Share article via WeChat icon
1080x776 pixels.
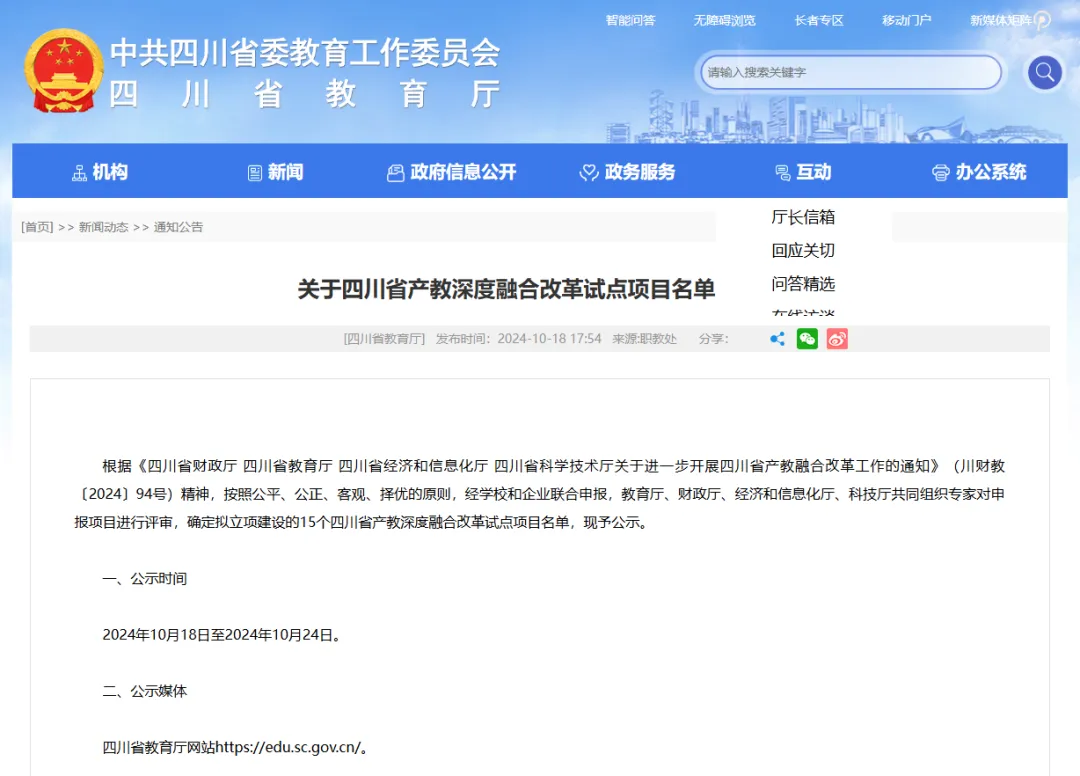pos(807,339)
